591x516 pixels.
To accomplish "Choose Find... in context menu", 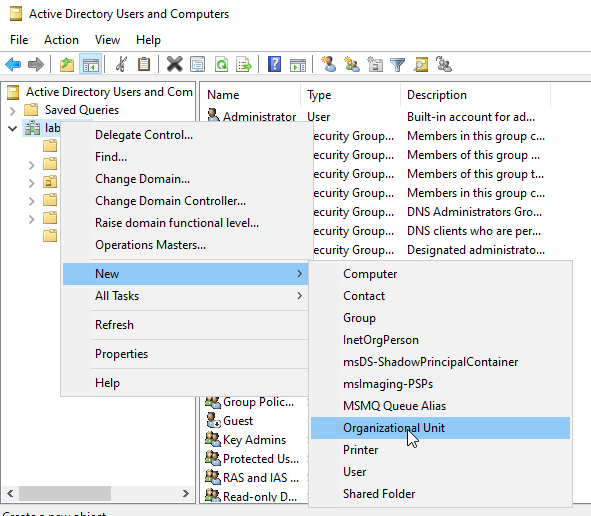I will click(x=185, y=157).
